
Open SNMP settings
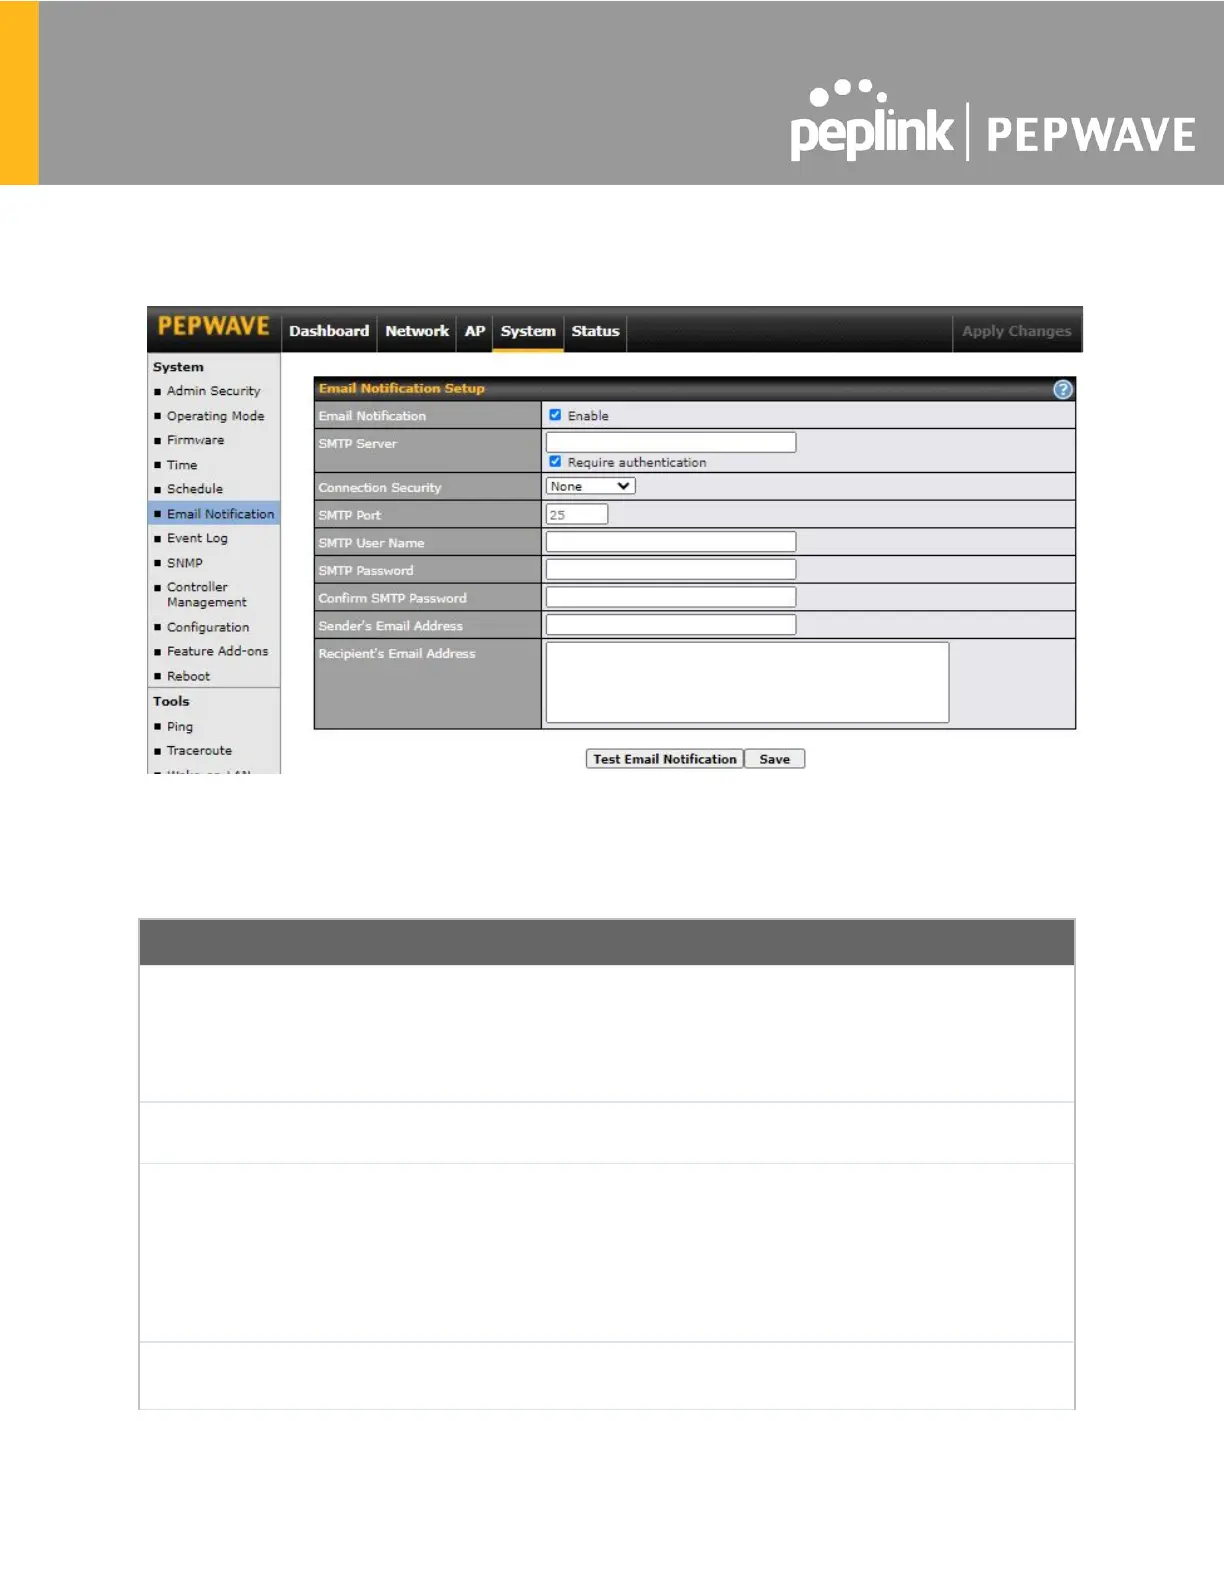click(x=185, y=563)
